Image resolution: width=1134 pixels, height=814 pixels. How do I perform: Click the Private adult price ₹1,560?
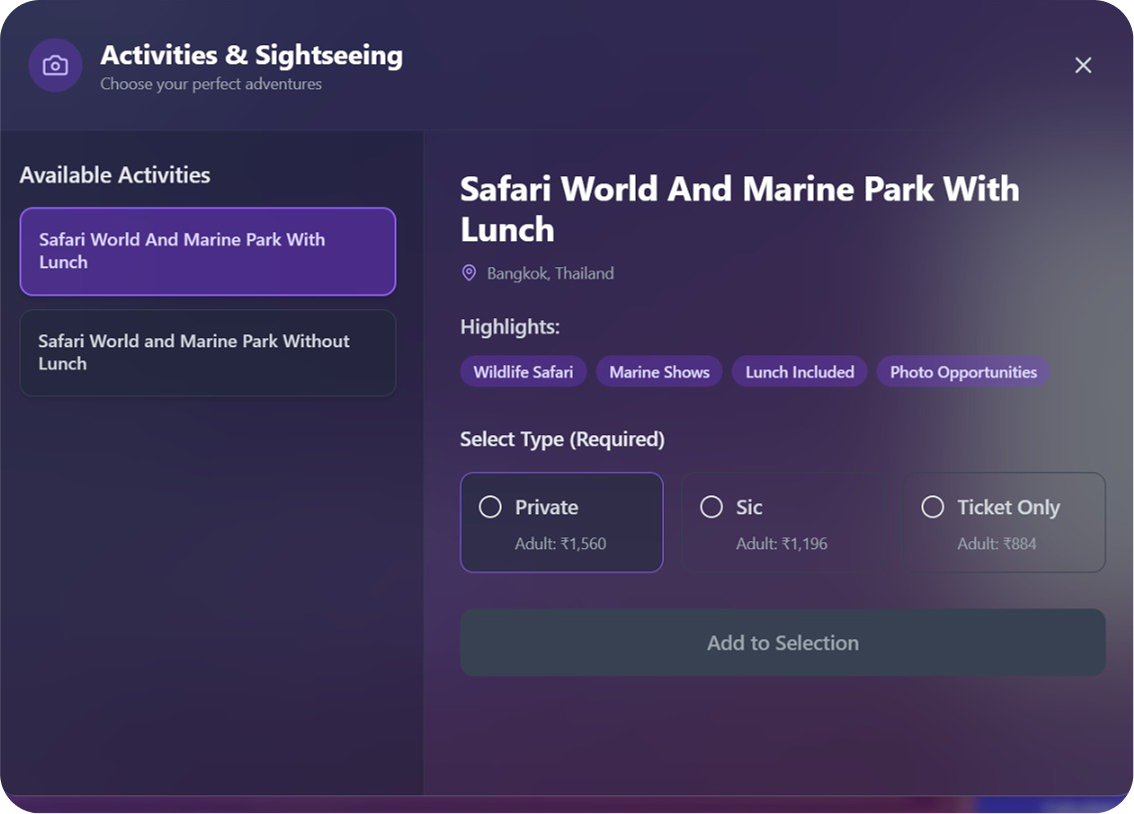tap(560, 544)
